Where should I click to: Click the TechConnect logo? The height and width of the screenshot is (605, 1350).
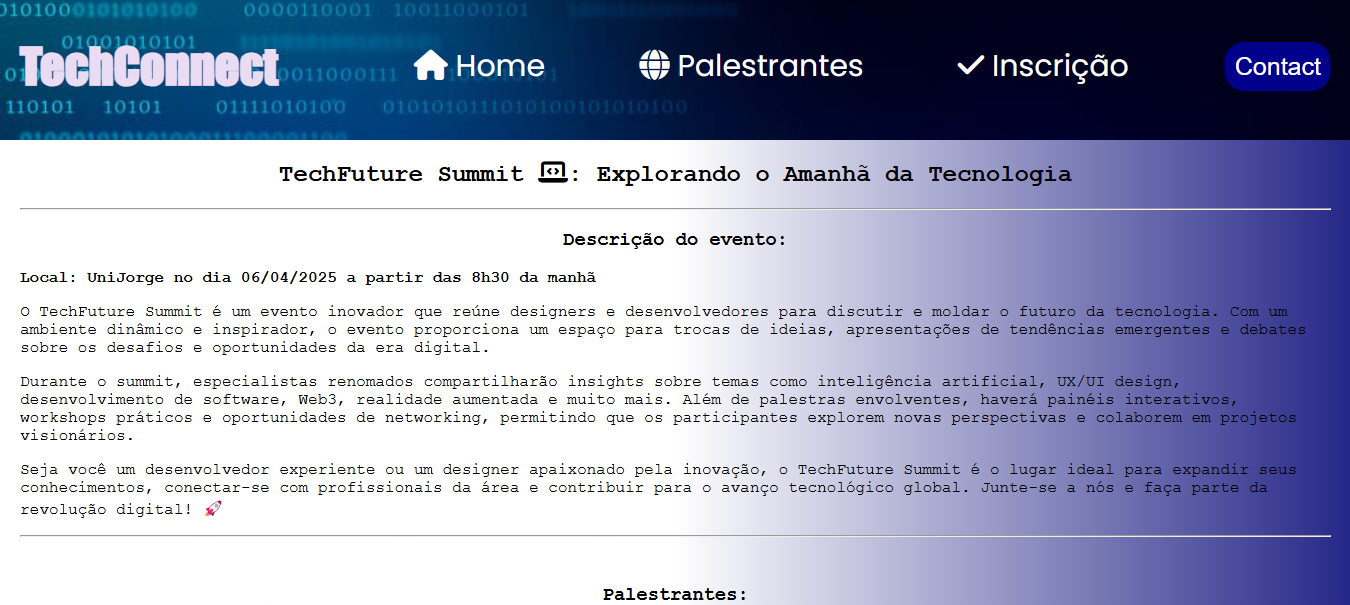point(149,67)
